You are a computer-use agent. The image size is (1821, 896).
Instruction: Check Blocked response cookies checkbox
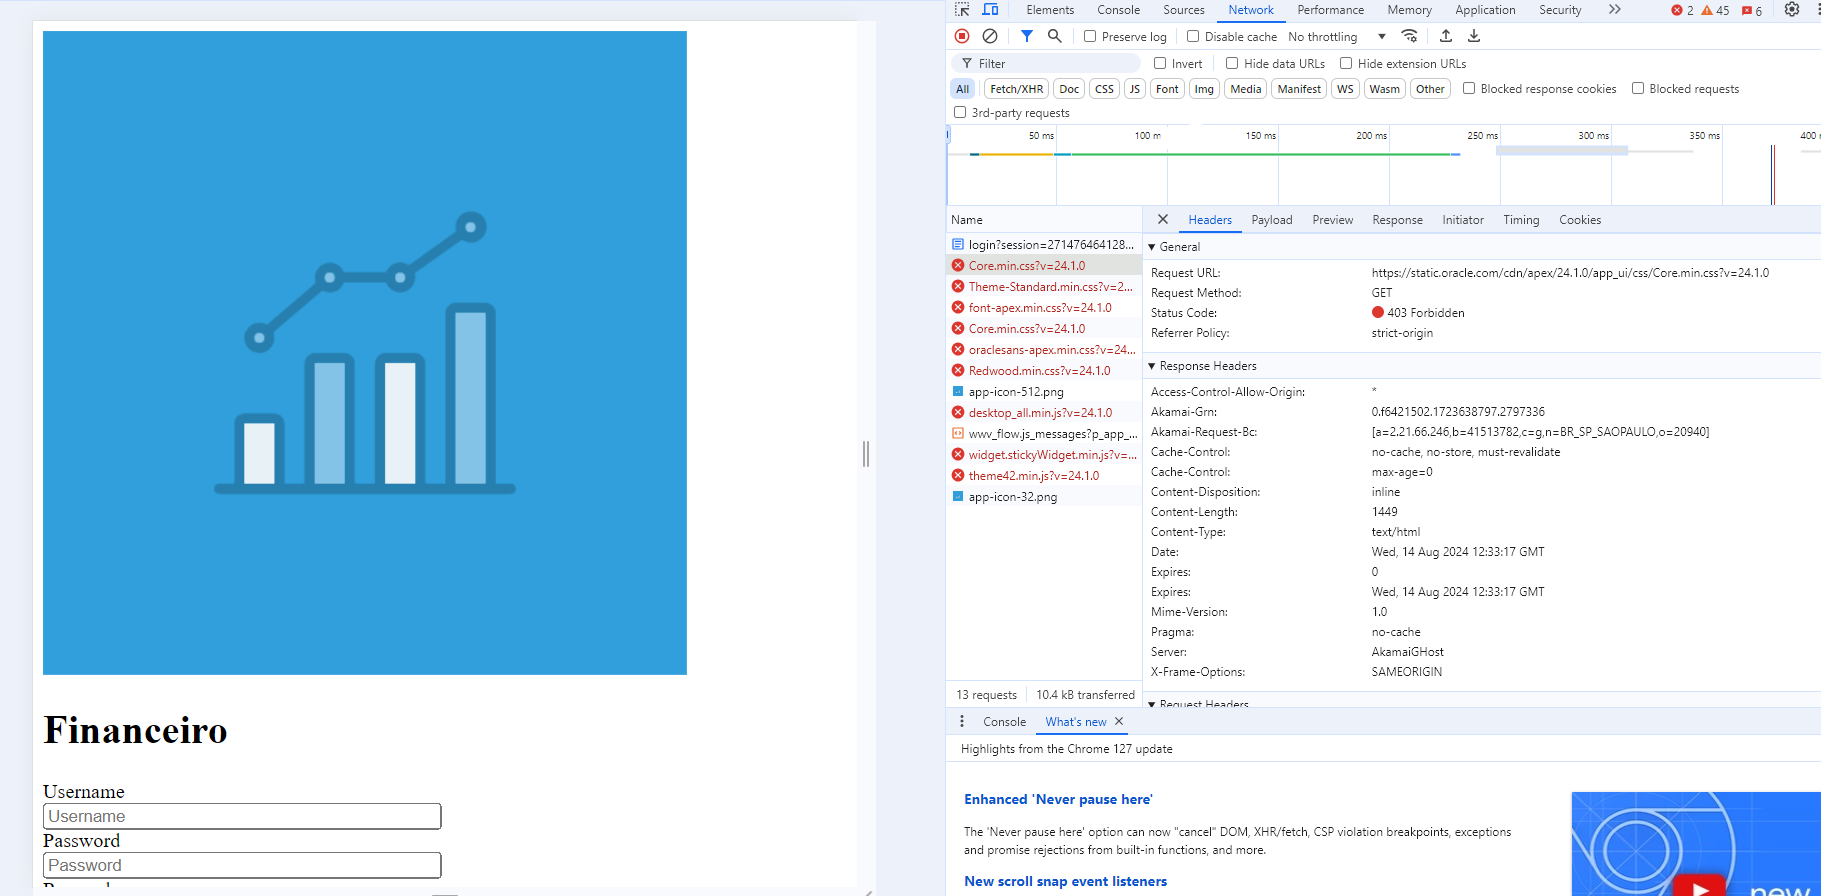coord(1469,89)
